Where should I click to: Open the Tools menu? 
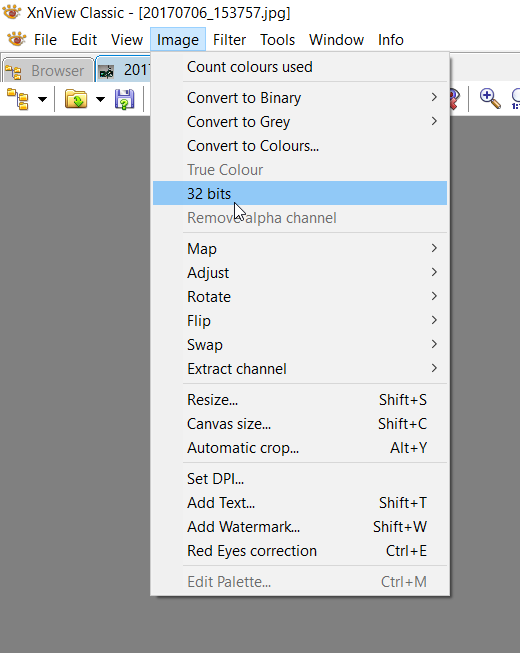point(277,40)
